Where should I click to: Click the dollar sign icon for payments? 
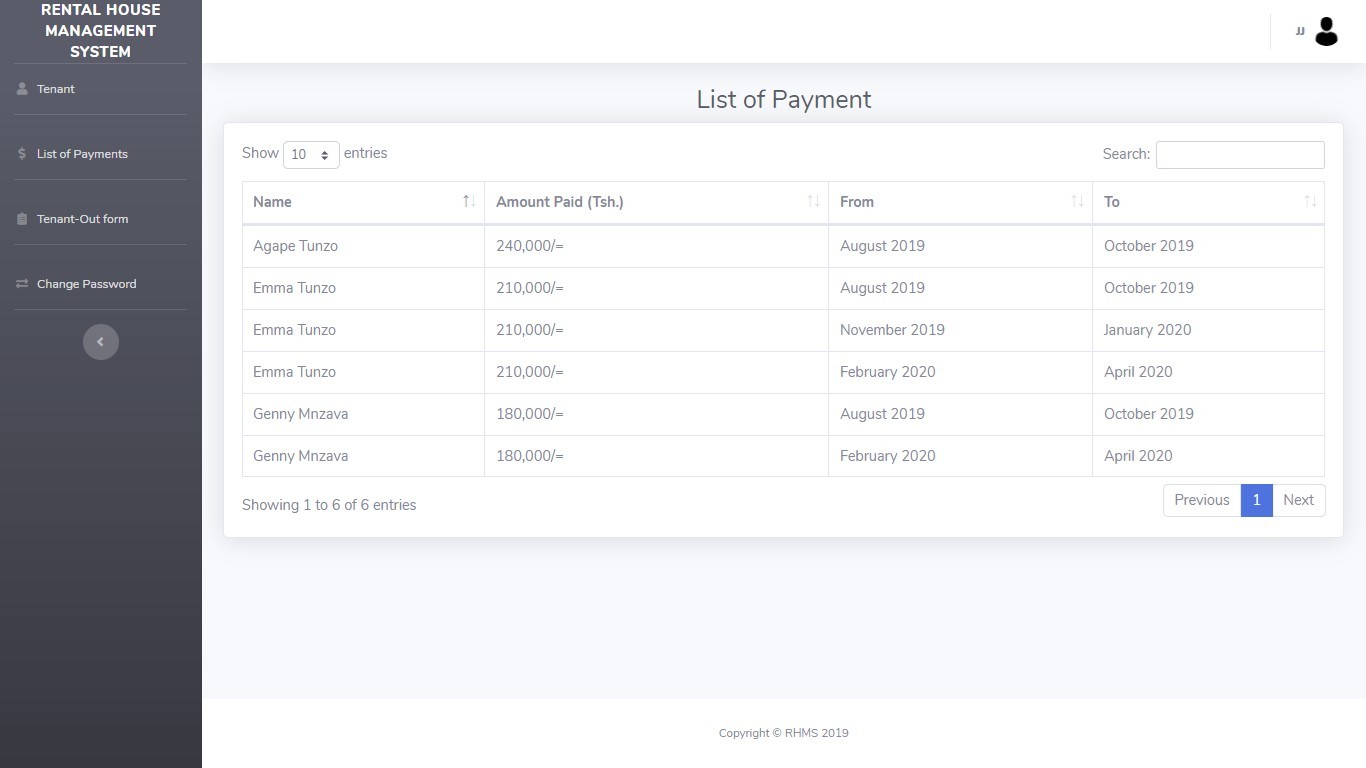[22, 154]
